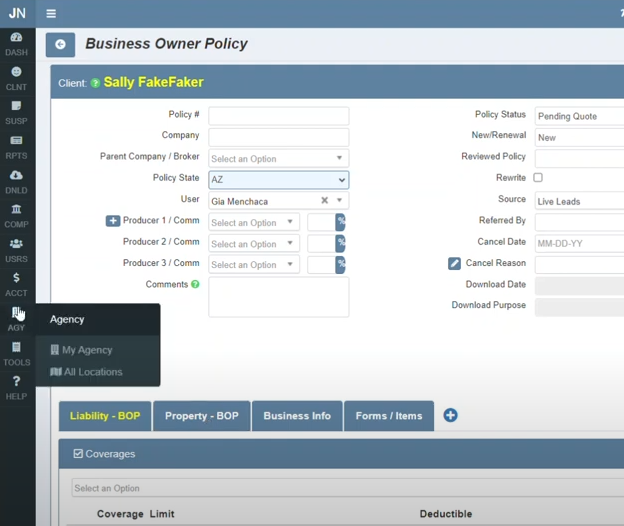Screen dimensions: 624x526
Task: Expand the Policy State dropdown
Action: pyautogui.click(x=278, y=180)
